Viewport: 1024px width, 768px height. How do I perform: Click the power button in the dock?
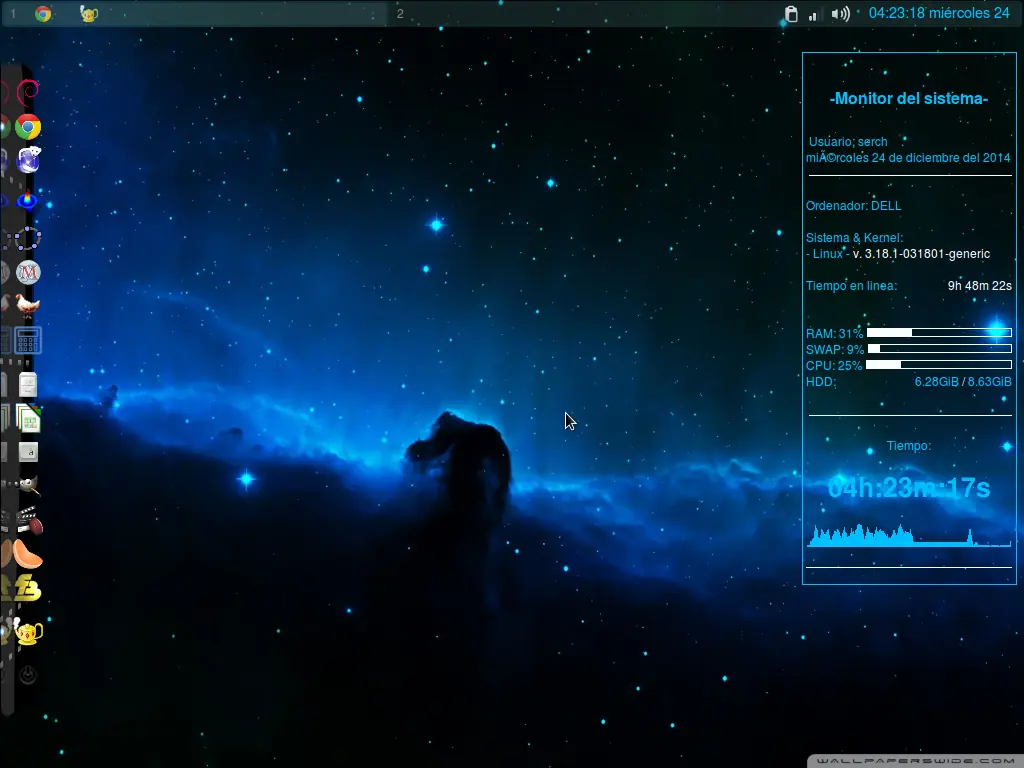click(x=28, y=675)
